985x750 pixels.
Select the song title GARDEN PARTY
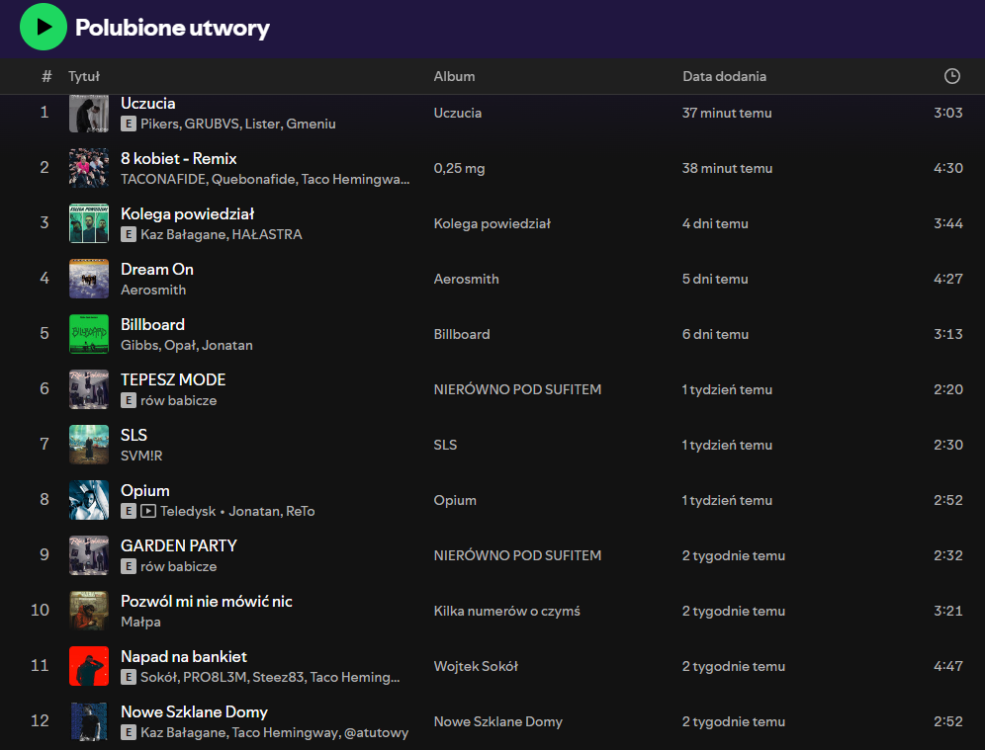(x=178, y=545)
